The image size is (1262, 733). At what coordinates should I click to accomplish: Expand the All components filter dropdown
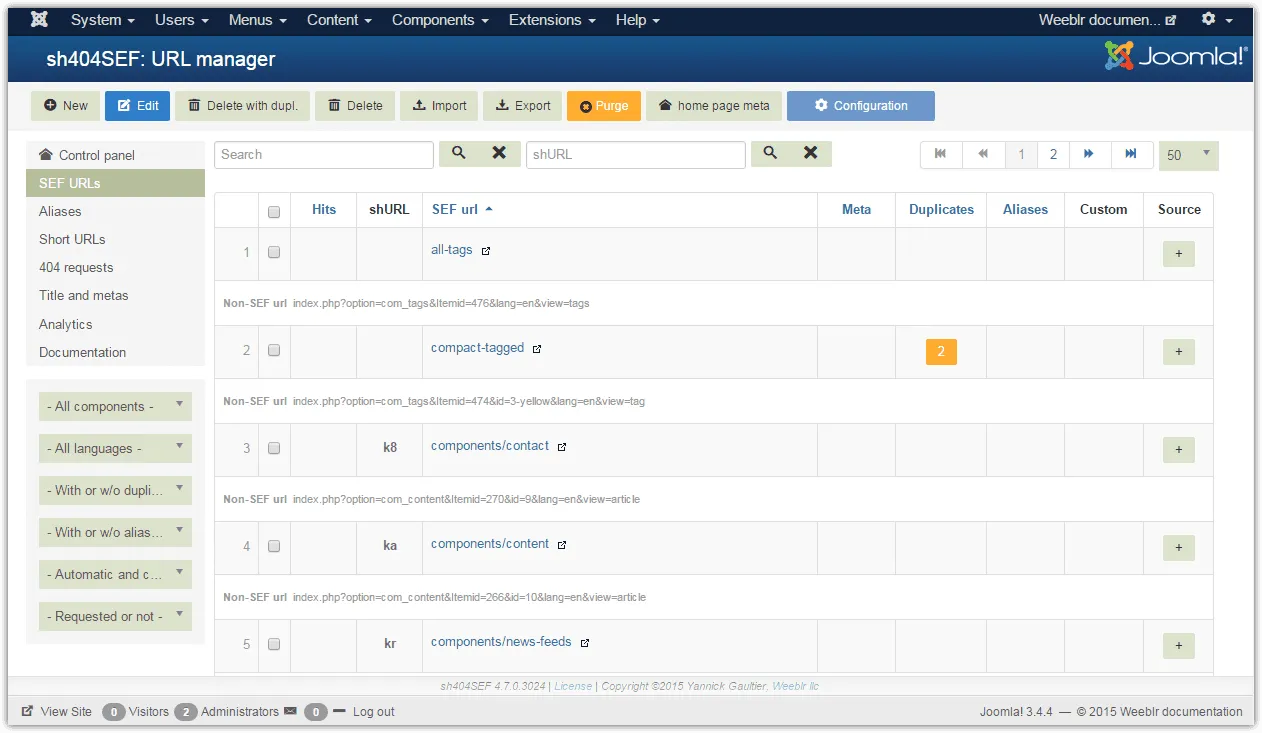[115, 406]
